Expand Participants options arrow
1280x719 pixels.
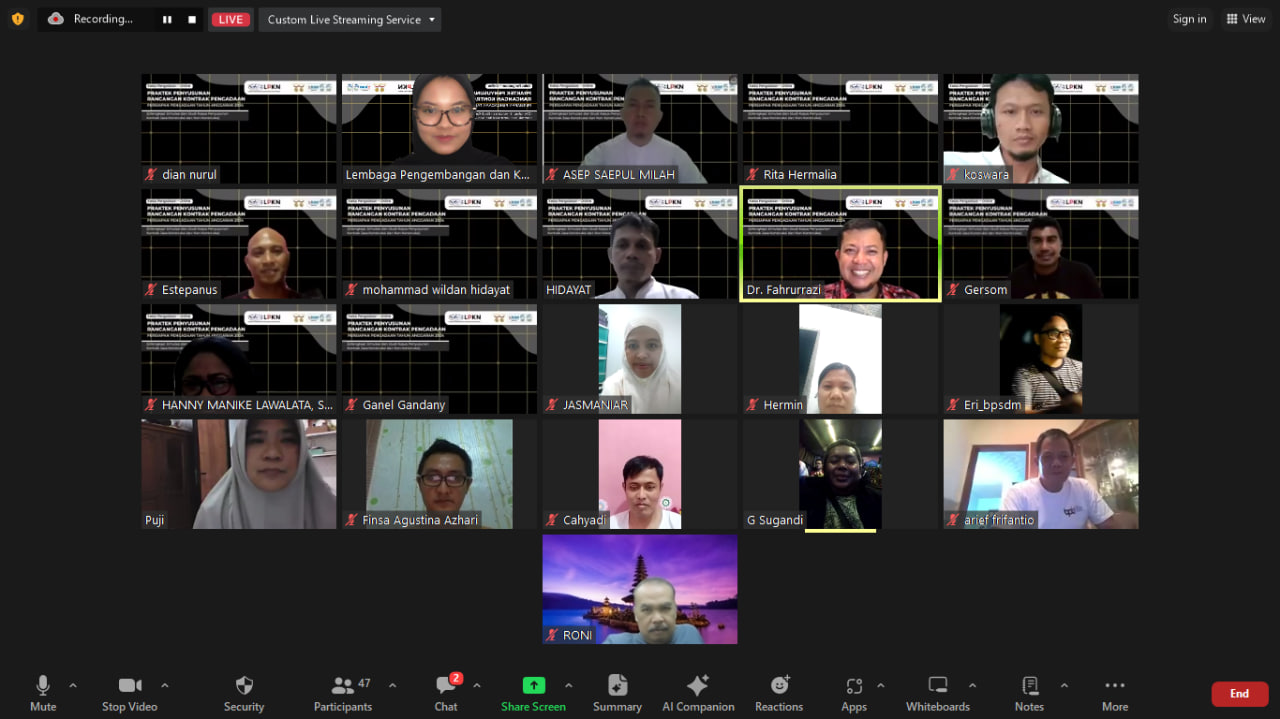392,686
